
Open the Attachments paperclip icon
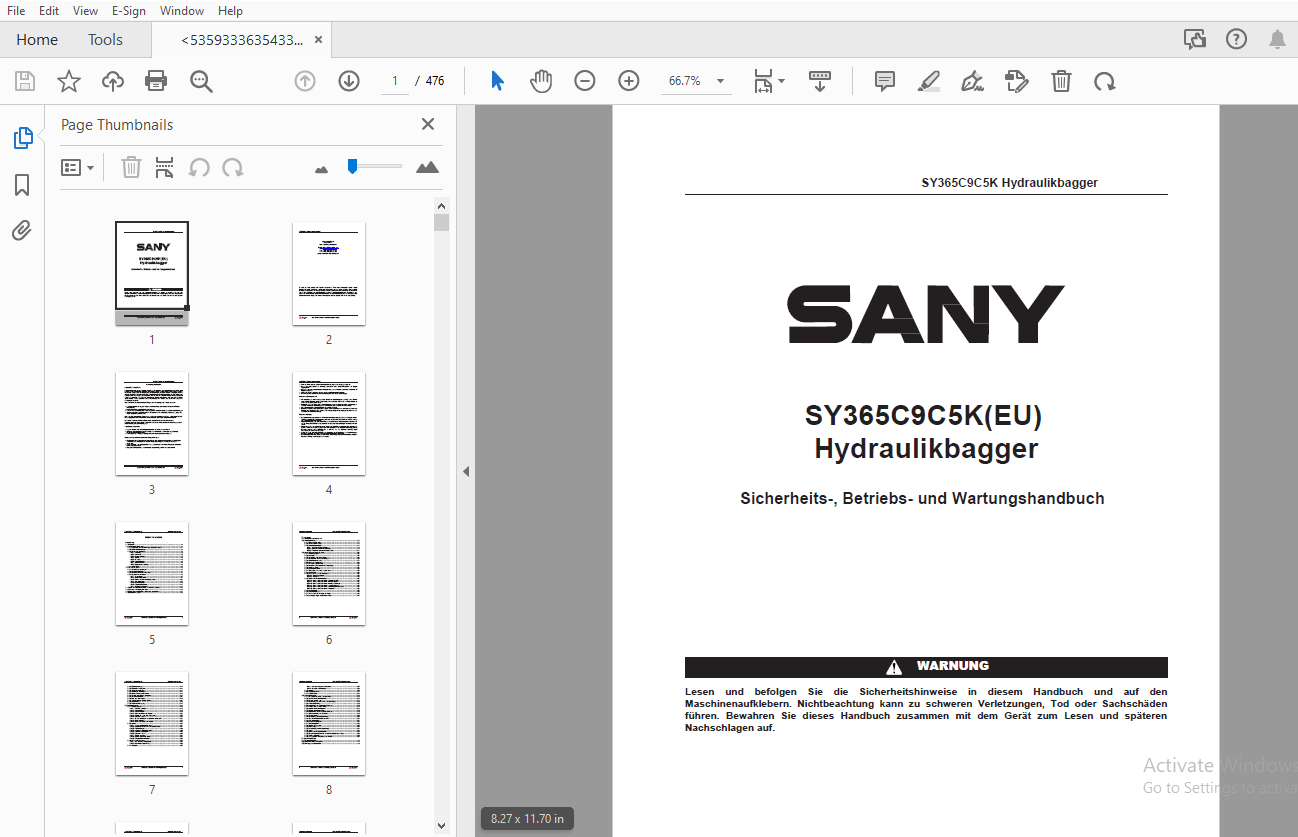point(22,231)
